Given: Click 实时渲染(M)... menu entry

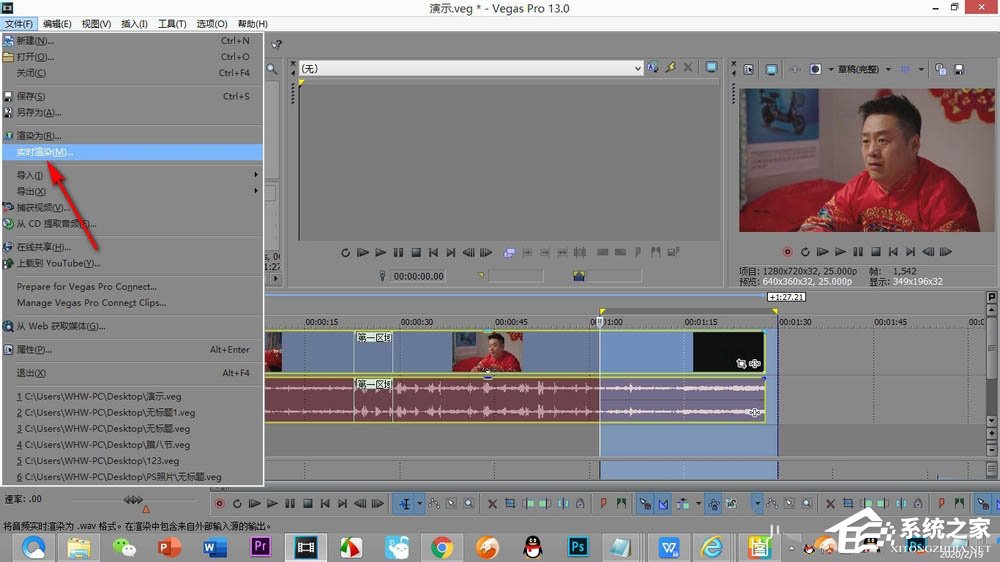Looking at the screenshot, I should tap(133, 152).
